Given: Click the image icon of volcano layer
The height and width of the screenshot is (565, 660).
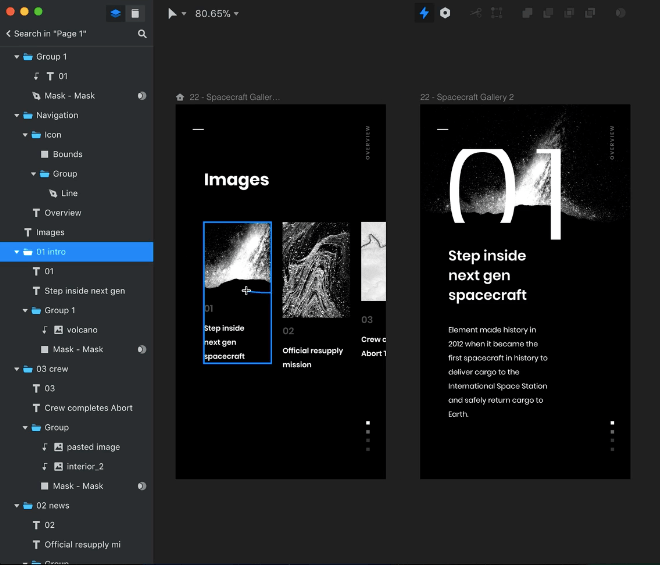Looking at the screenshot, I should click(x=58, y=330).
